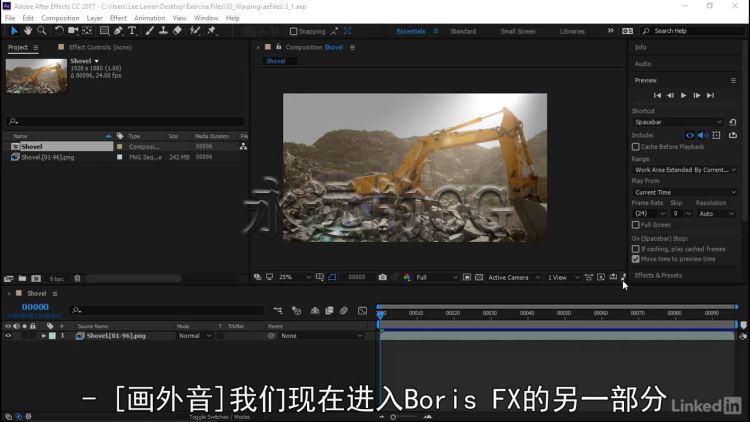Enable the Full Screen checkbox
This screenshot has height=422, width=750.
(x=636, y=225)
